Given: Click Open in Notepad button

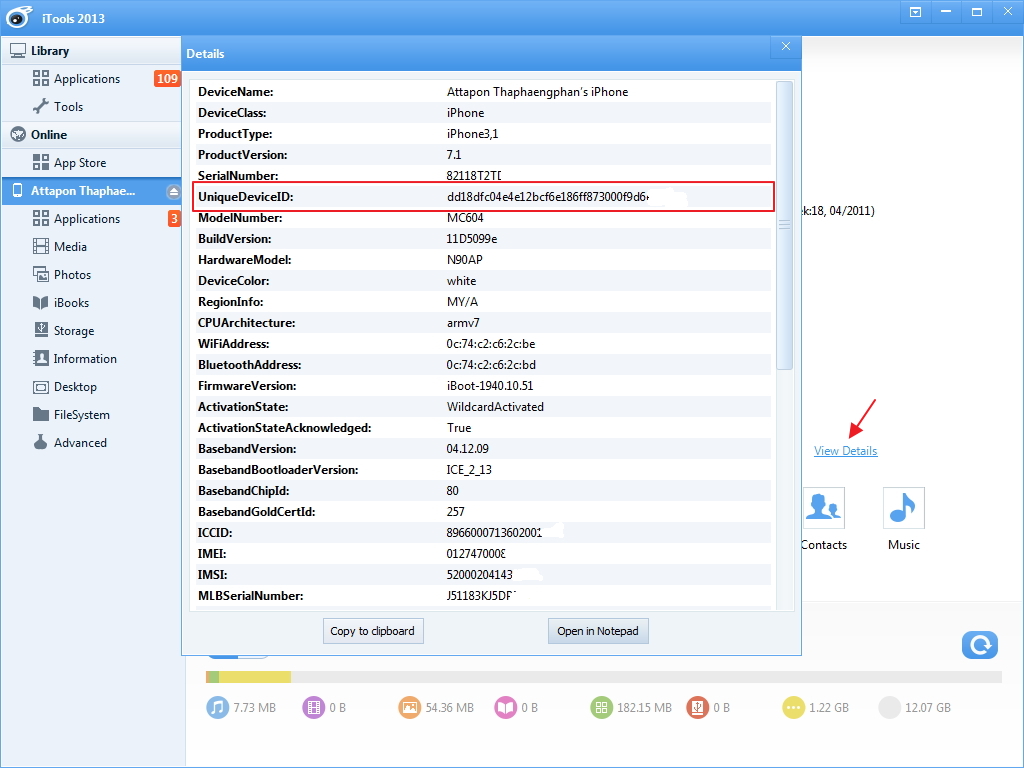Looking at the screenshot, I should pyautogui.click(x=598, y=631).
